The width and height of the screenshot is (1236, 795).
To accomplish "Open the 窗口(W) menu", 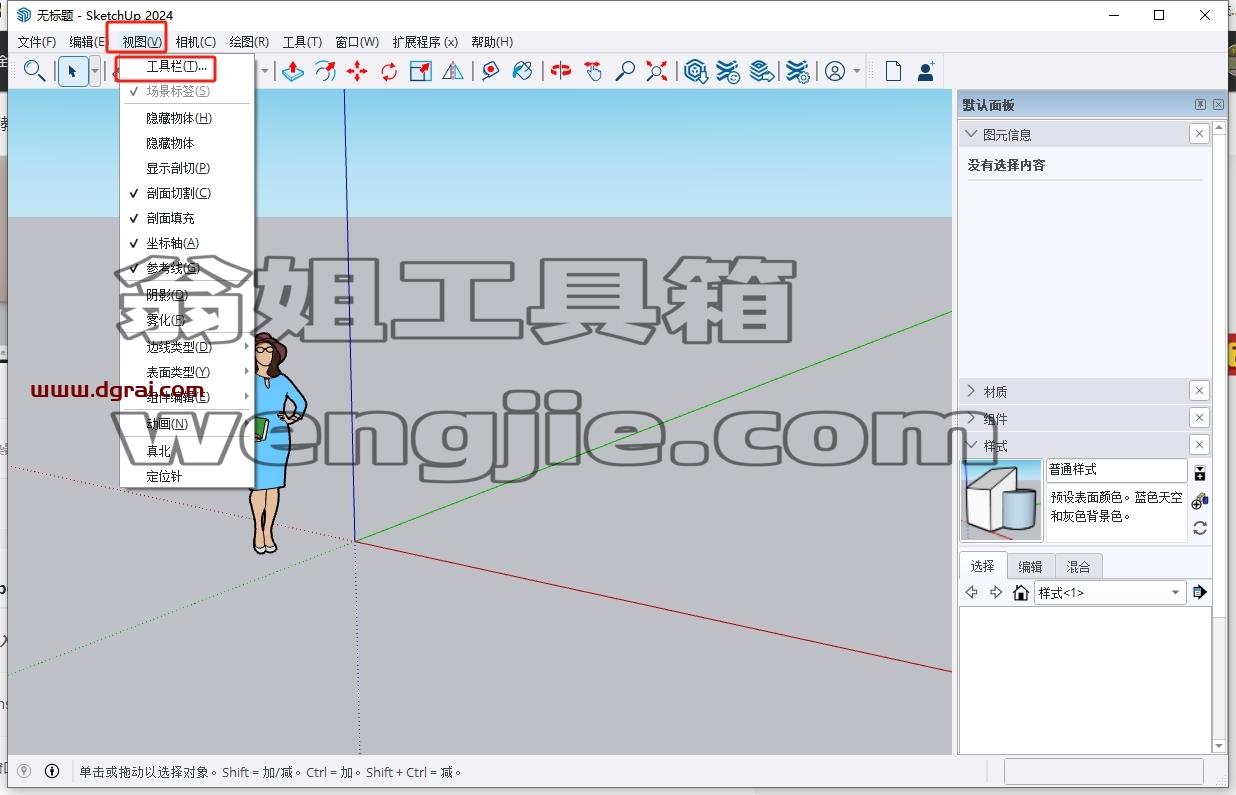I will tap(357, 42).
